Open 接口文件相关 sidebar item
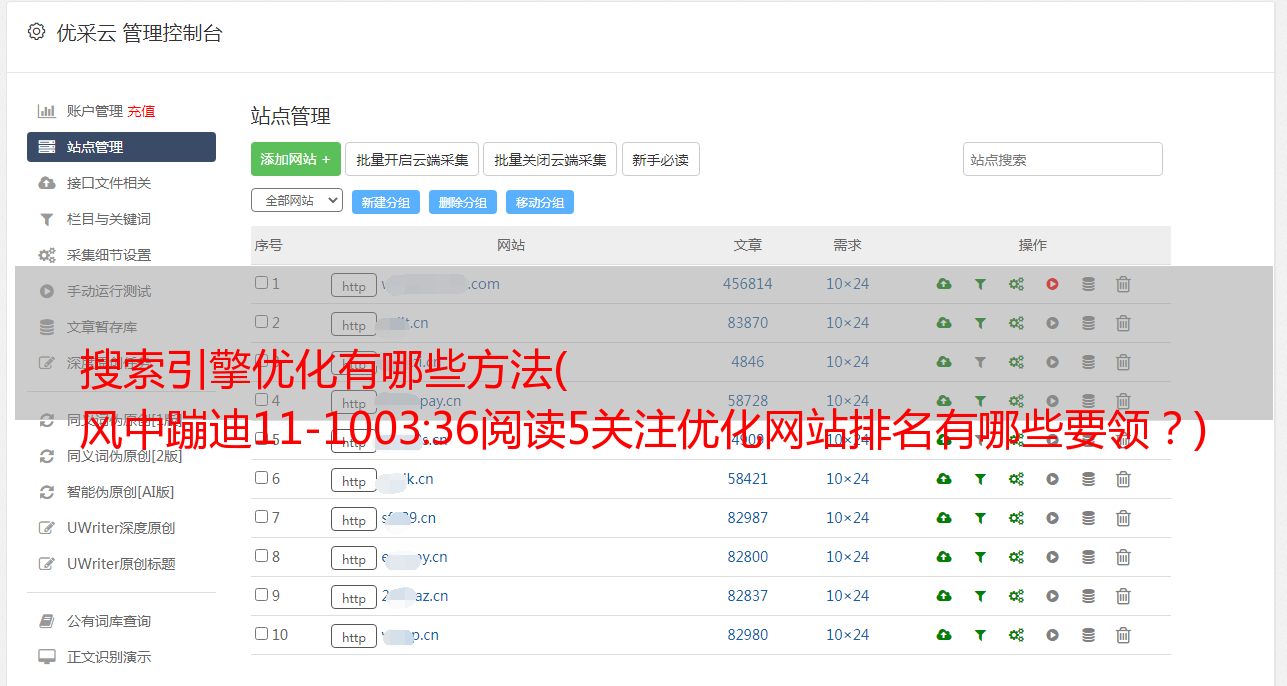1287x686 pixels. point(109,183)
